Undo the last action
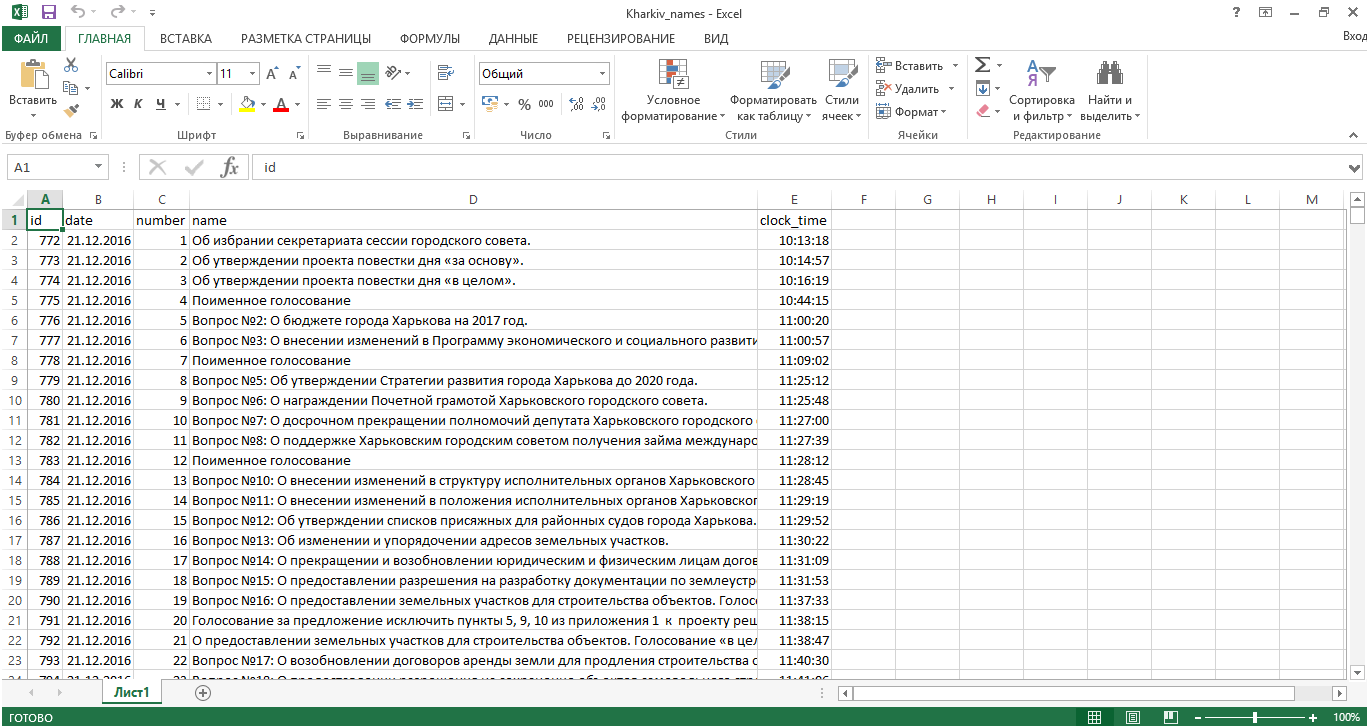Screen dimensions: 1367x726 point(79,13)
